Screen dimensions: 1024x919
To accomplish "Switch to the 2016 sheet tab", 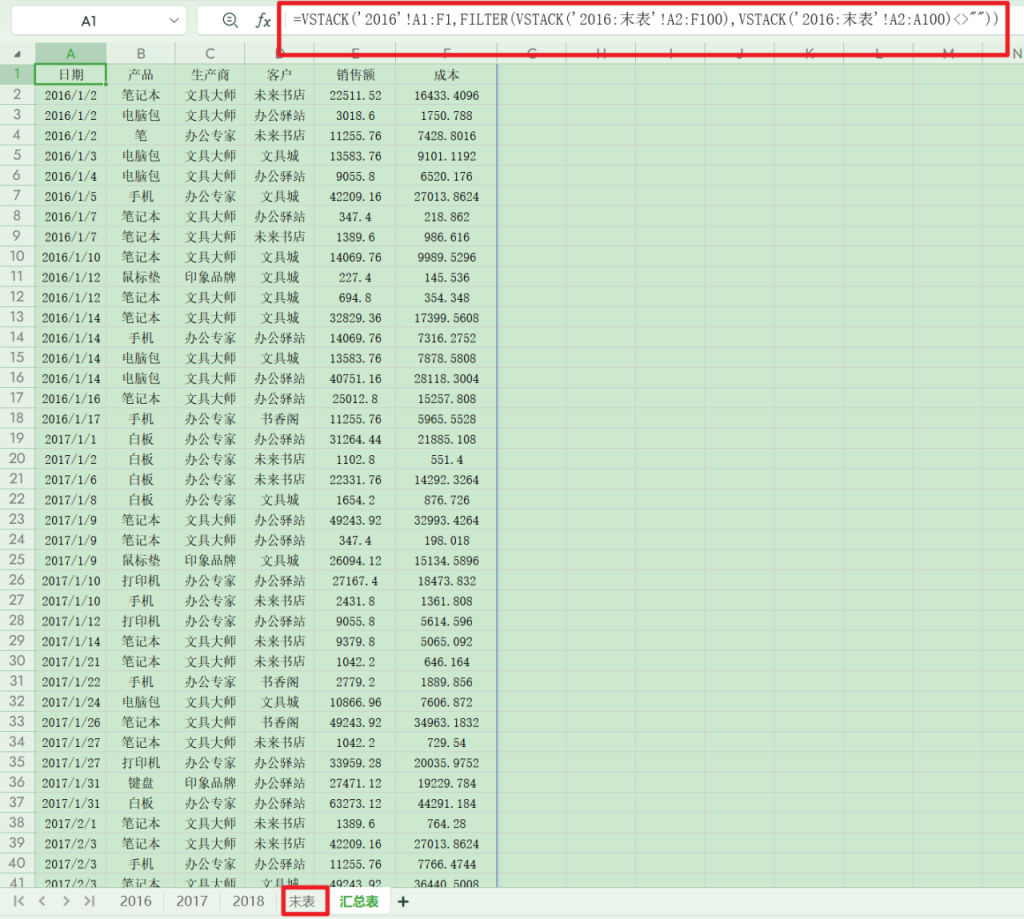I will coord(136,901).
